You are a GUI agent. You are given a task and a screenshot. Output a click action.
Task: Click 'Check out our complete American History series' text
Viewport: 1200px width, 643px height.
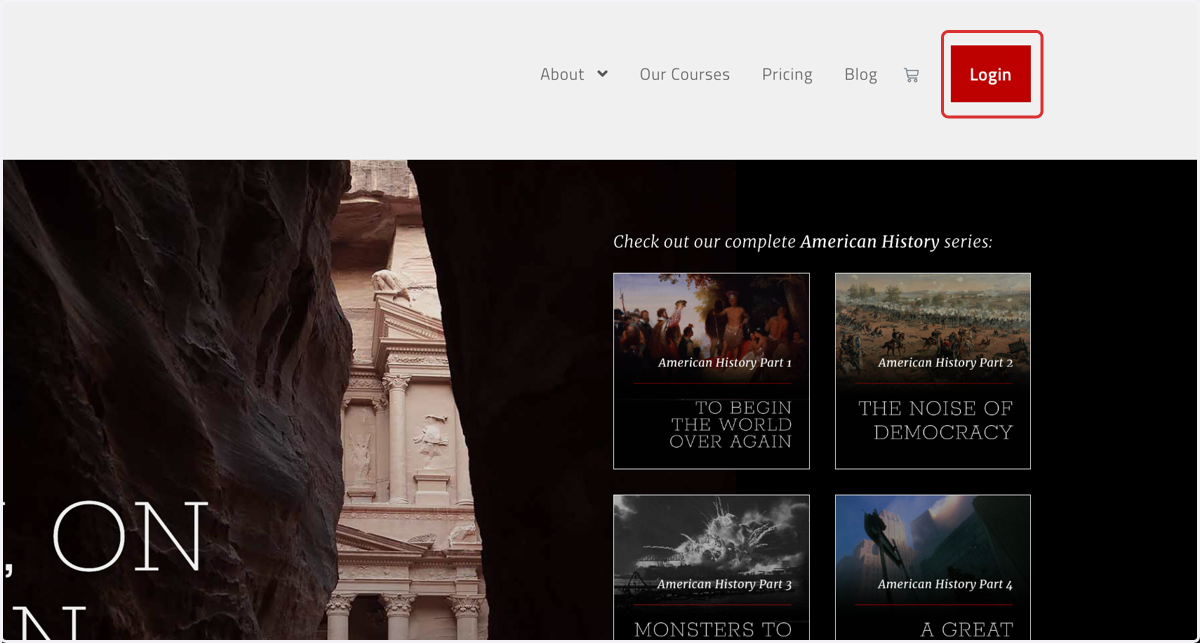pyautogui.click(x=802, y=242)
